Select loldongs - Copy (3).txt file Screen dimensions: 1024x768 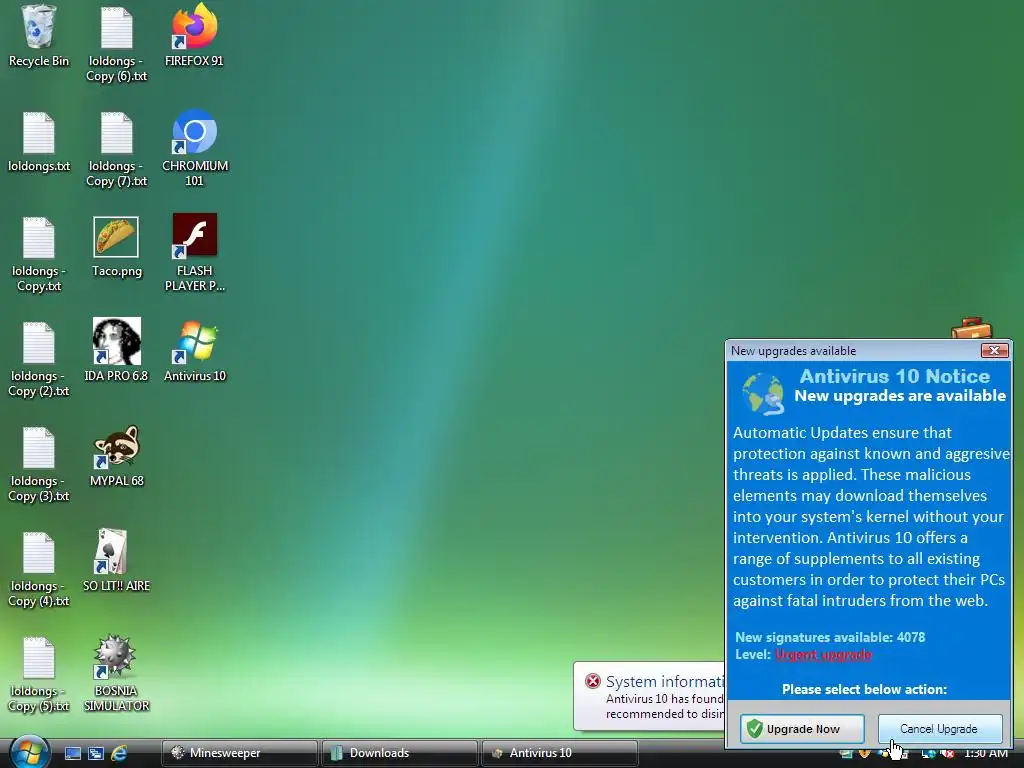39,464
